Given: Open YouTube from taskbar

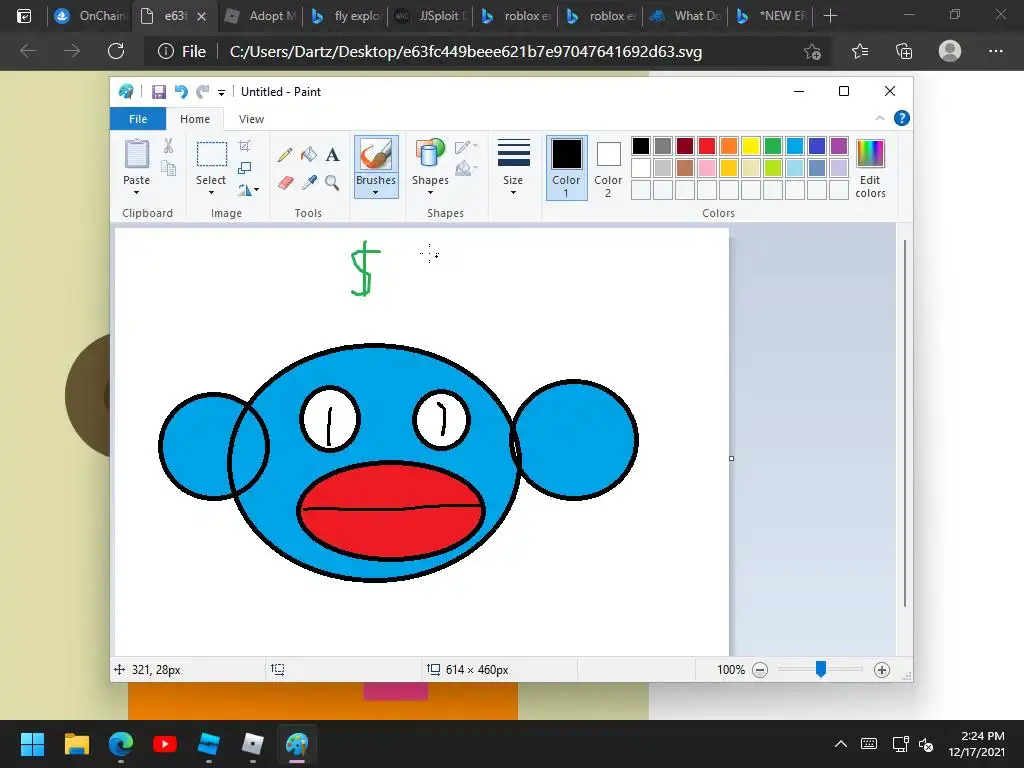Looking at the screenshot, I should [x=165, y=744].
